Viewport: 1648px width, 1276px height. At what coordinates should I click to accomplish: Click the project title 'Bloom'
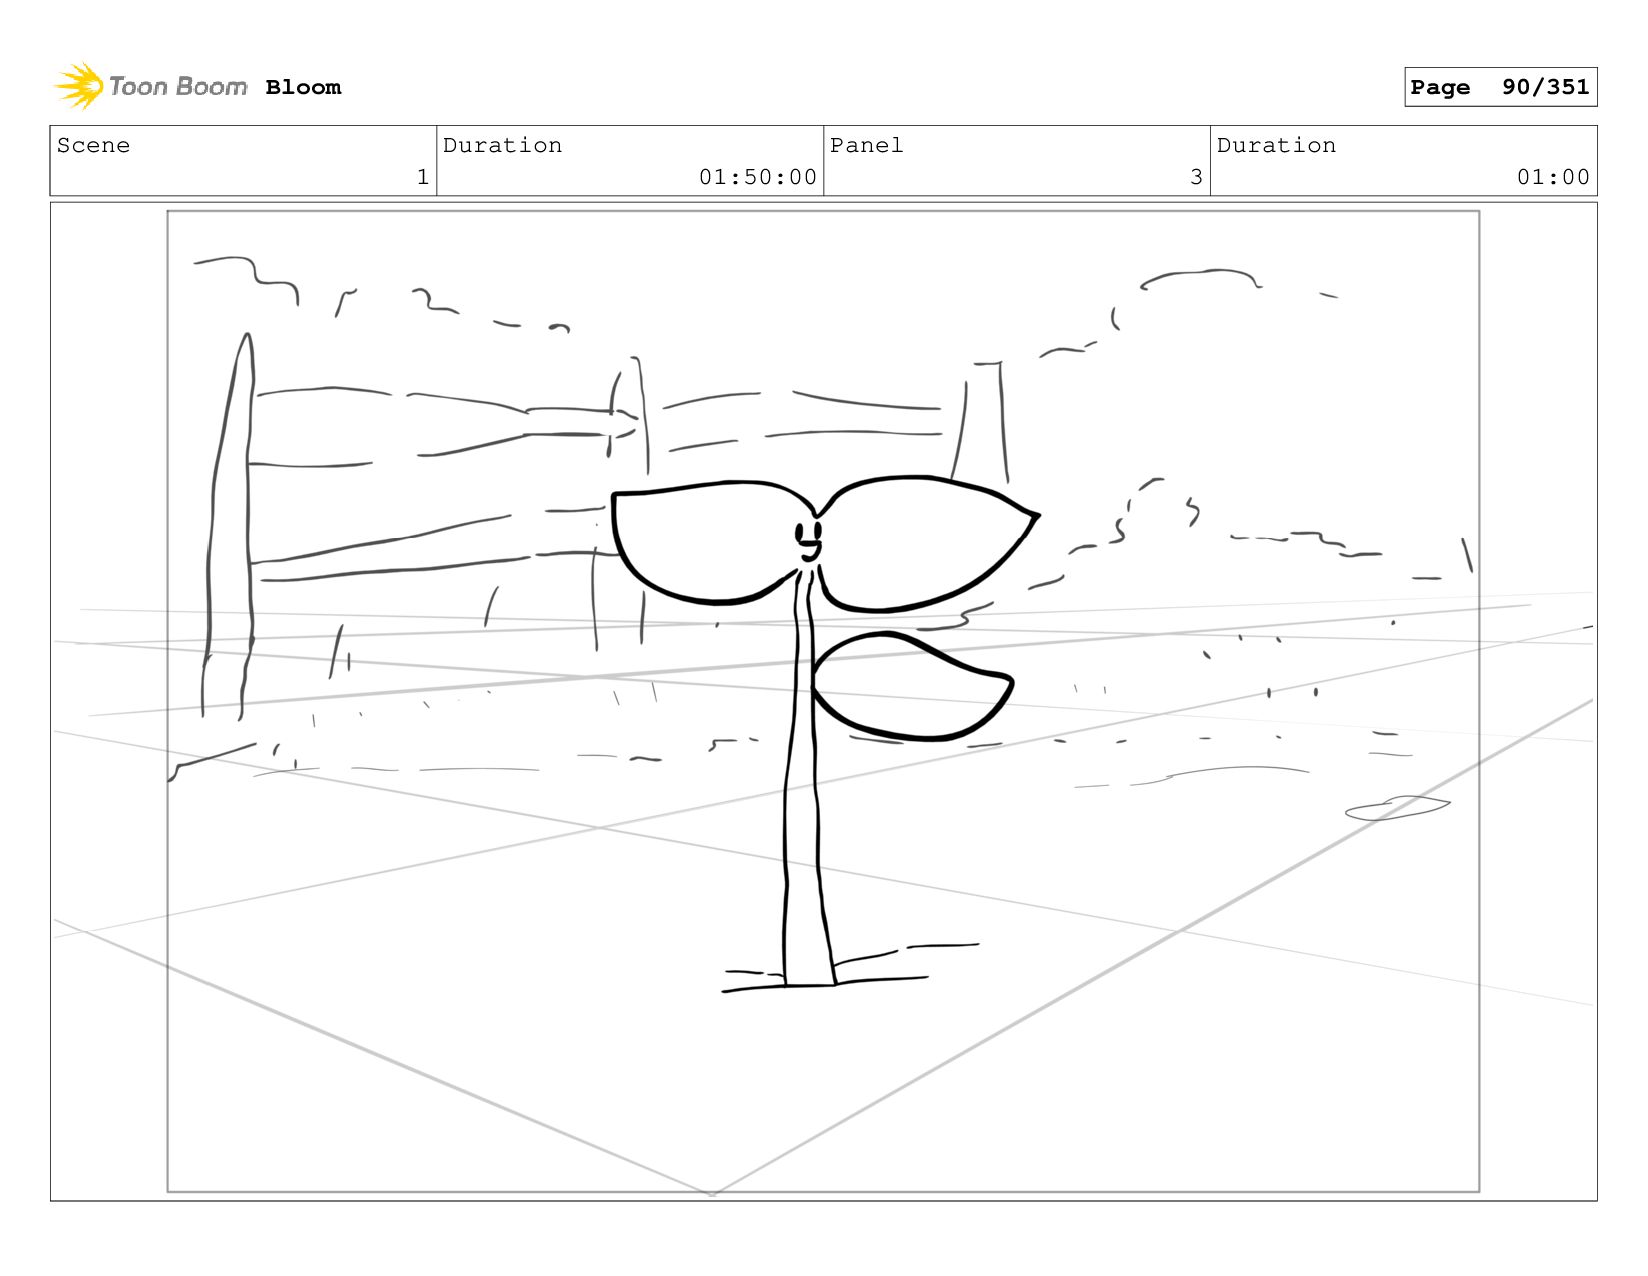click(x=303, y=87)
